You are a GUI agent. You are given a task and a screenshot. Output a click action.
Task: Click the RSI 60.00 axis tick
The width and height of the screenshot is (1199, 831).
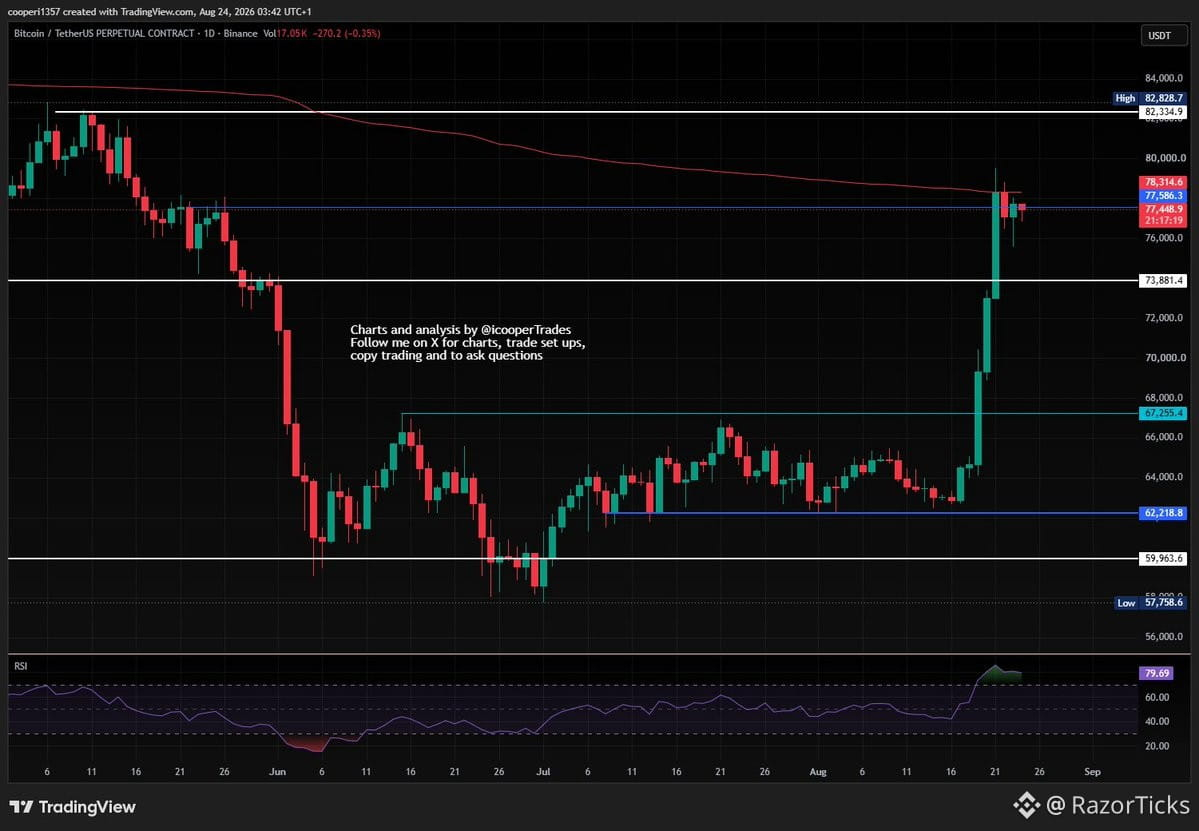tap(1157, 697)
